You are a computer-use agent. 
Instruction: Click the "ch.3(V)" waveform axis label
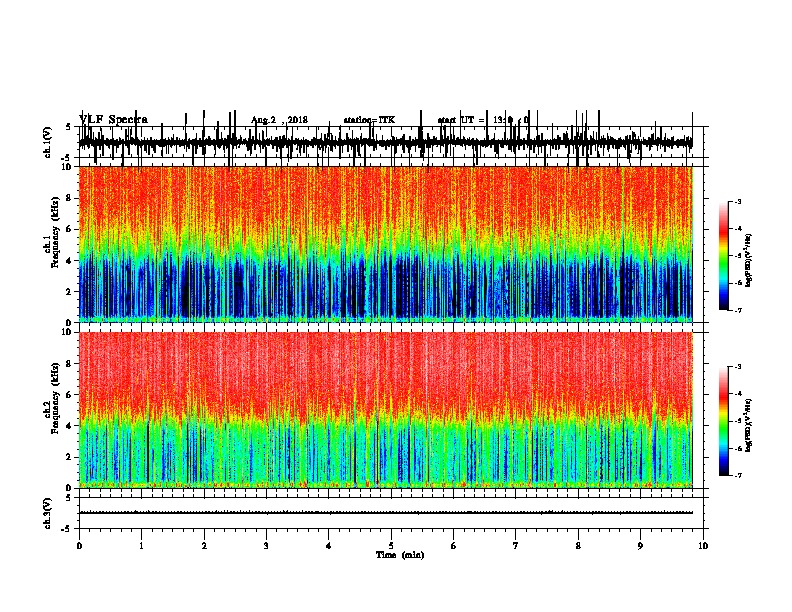click(48, 513)
